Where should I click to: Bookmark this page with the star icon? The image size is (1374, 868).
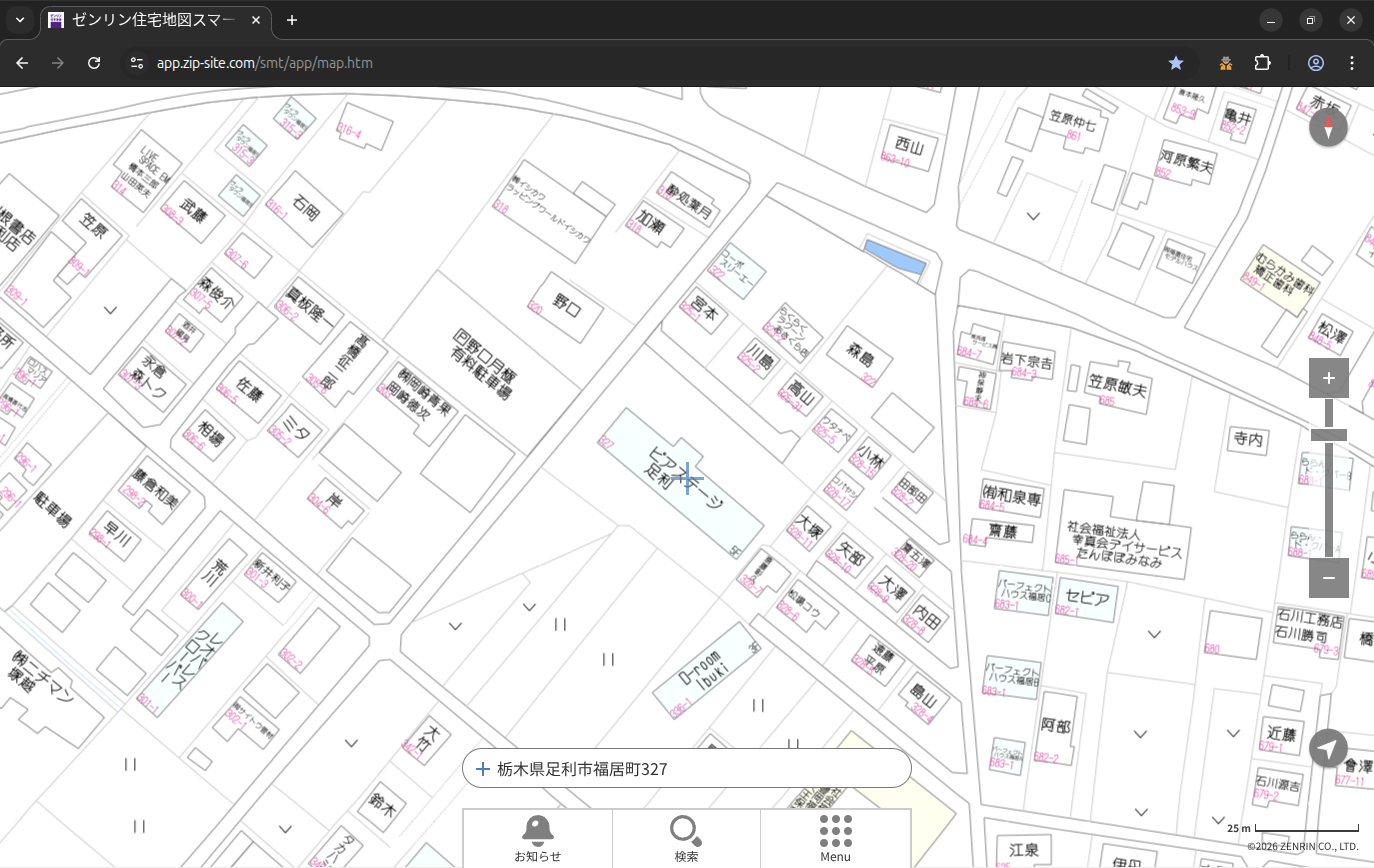pyautogui.click(x=1176, y=63)
